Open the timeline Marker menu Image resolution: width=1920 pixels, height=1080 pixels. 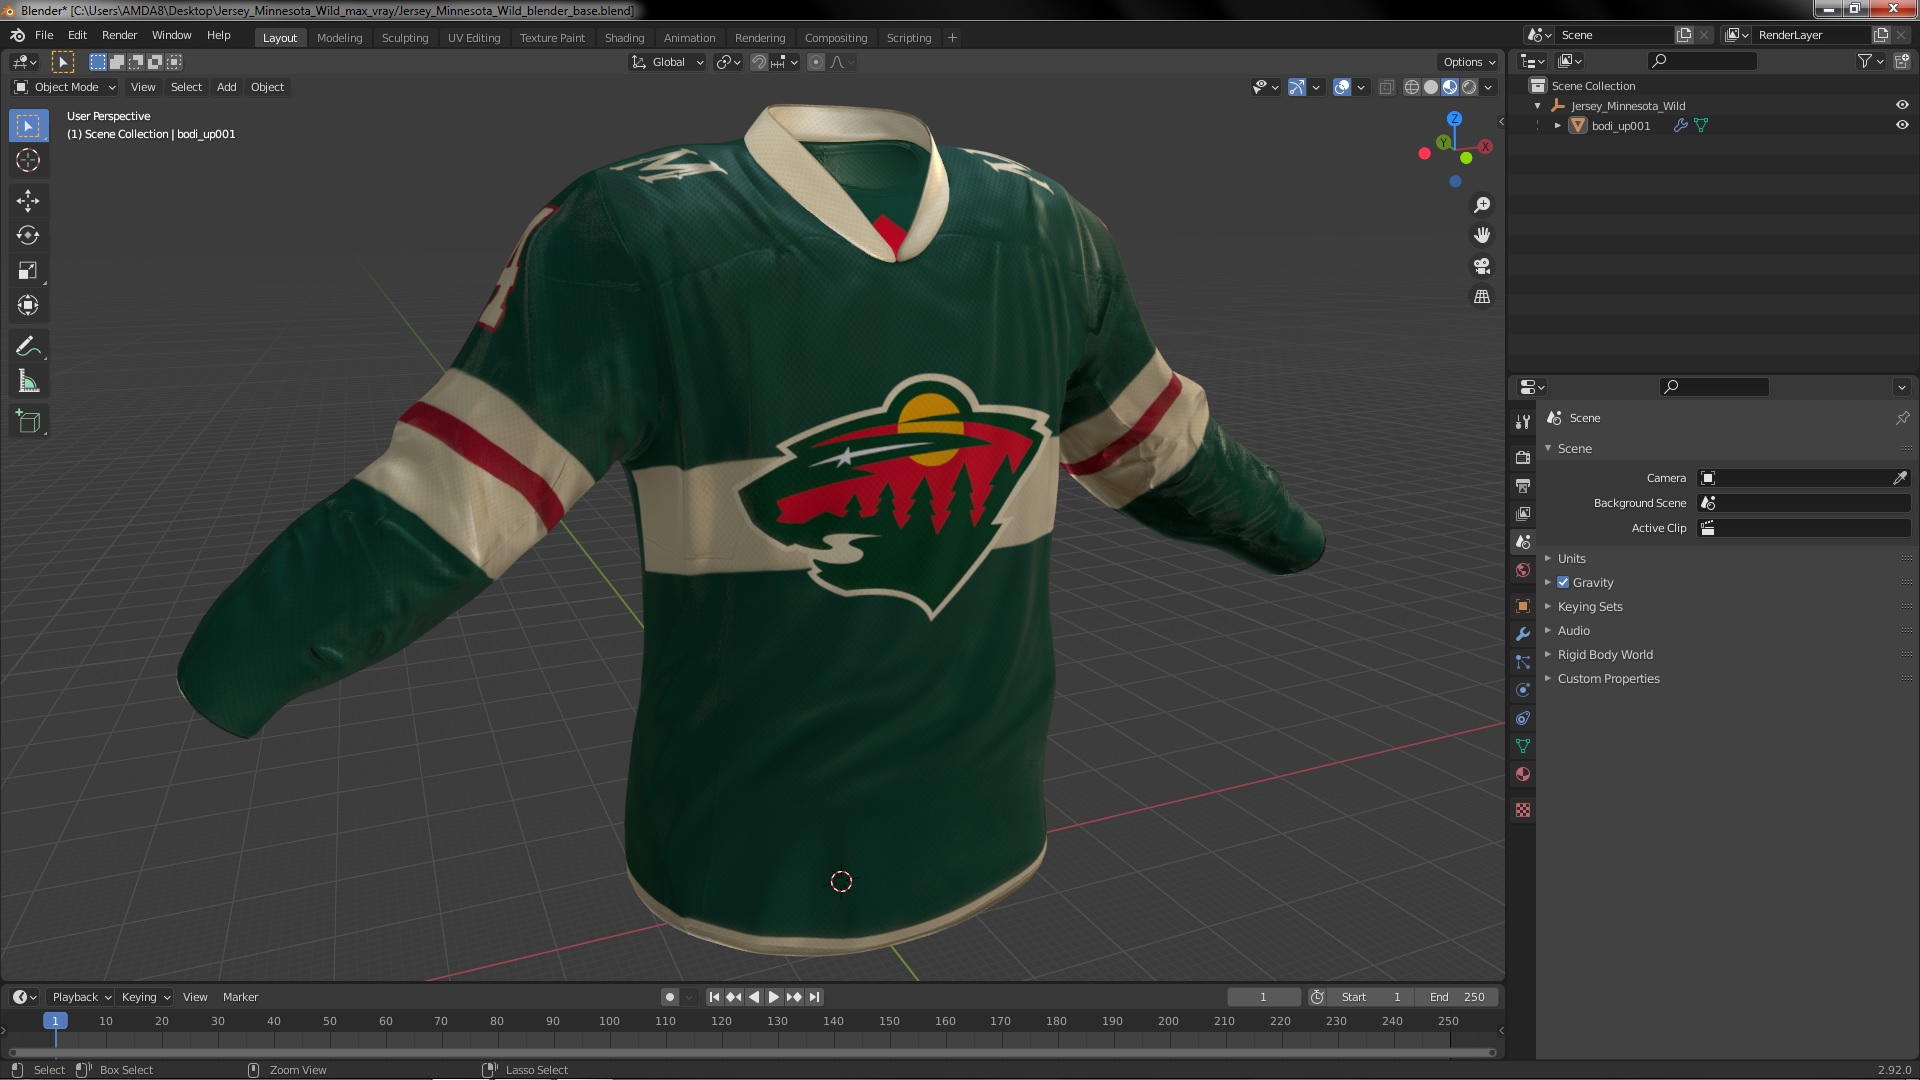240,997
